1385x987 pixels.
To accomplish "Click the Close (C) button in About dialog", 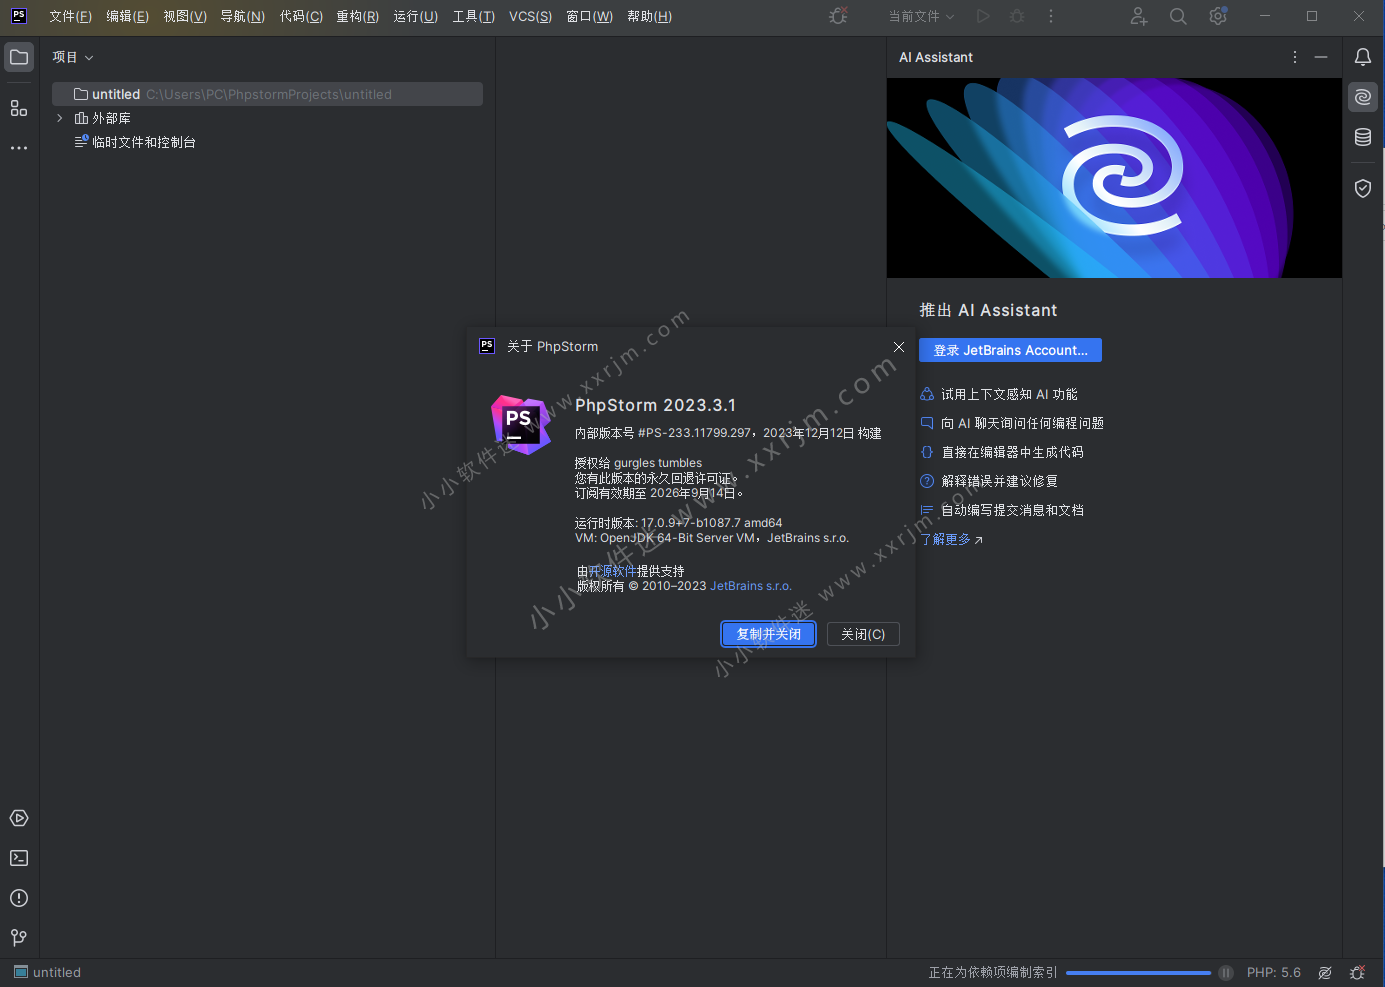I will coord(863,634).
